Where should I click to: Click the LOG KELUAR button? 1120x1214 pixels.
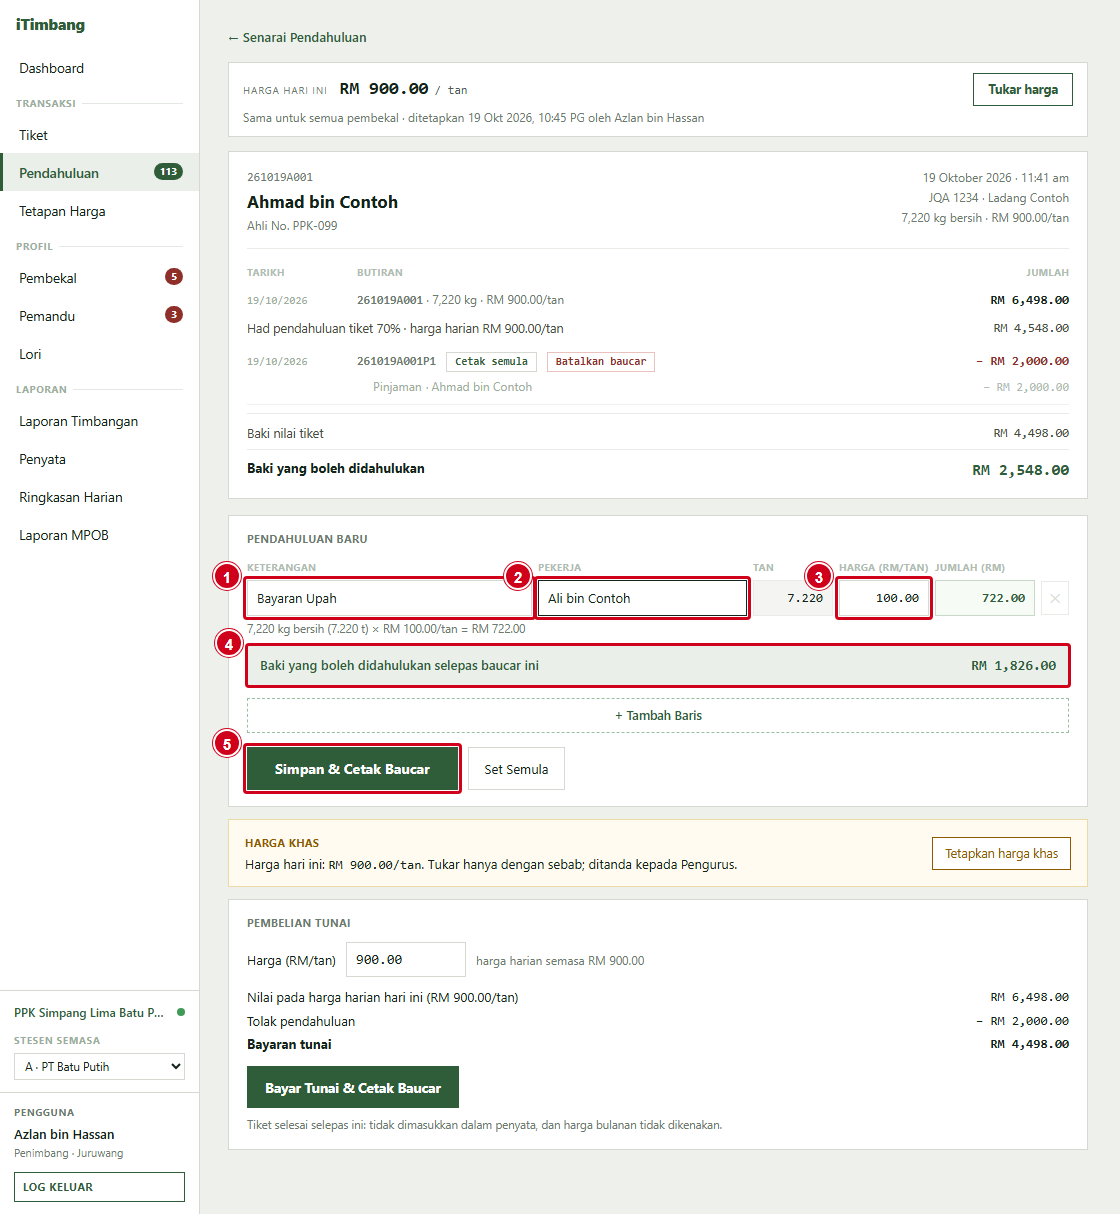click(99, 1187)
